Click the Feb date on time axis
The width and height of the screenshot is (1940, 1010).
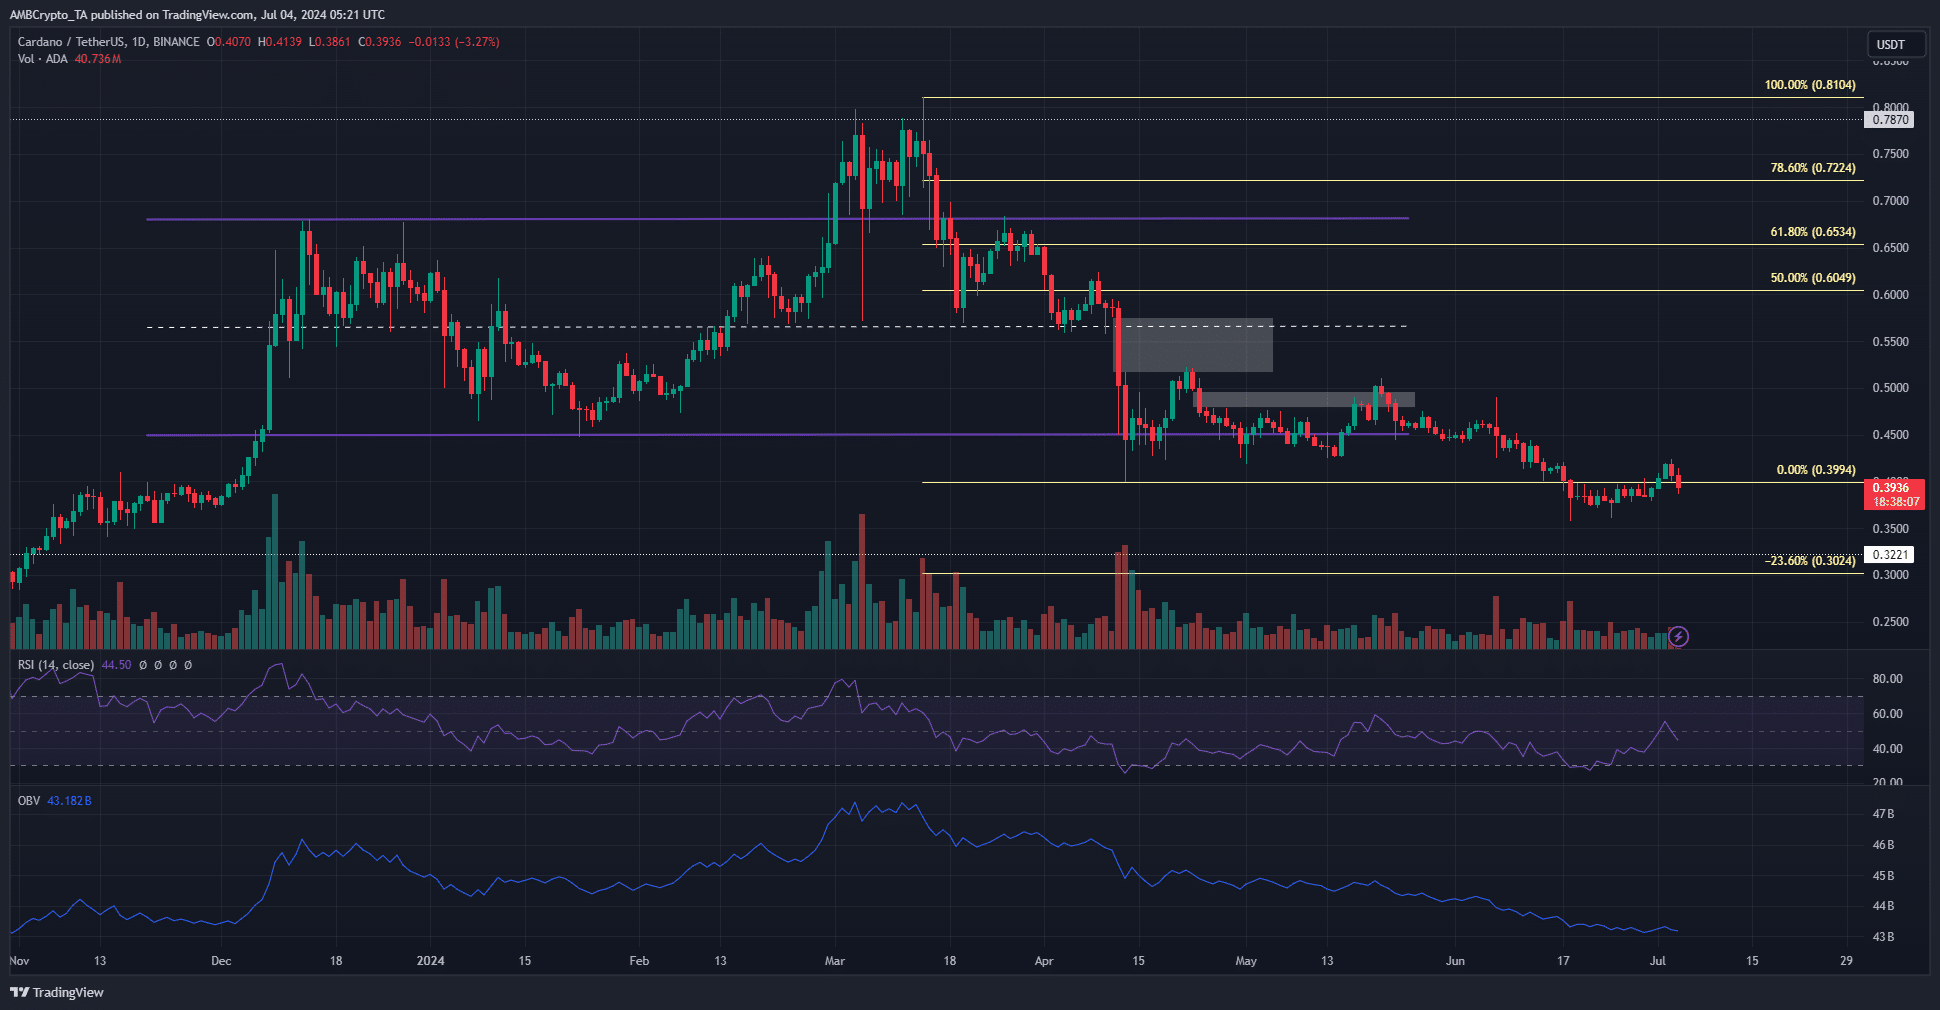[x=639, y=961]
